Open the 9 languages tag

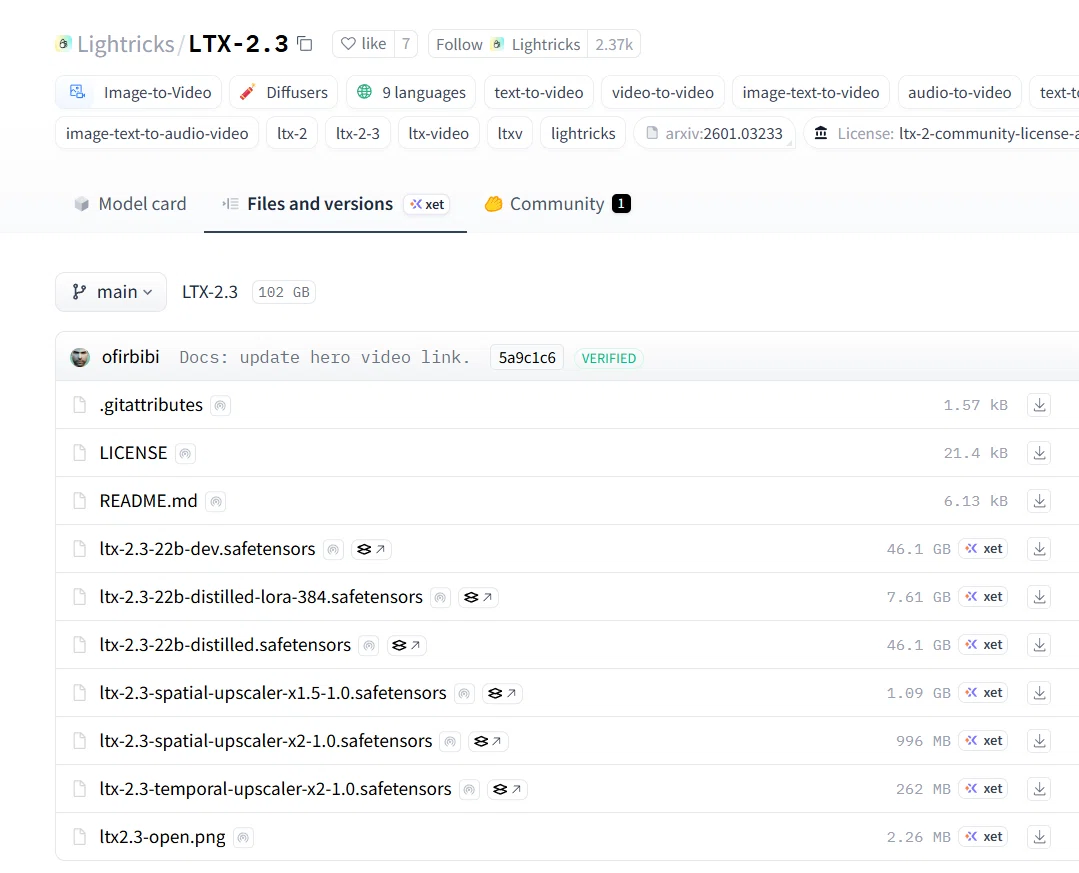click(x=411, y=92)
